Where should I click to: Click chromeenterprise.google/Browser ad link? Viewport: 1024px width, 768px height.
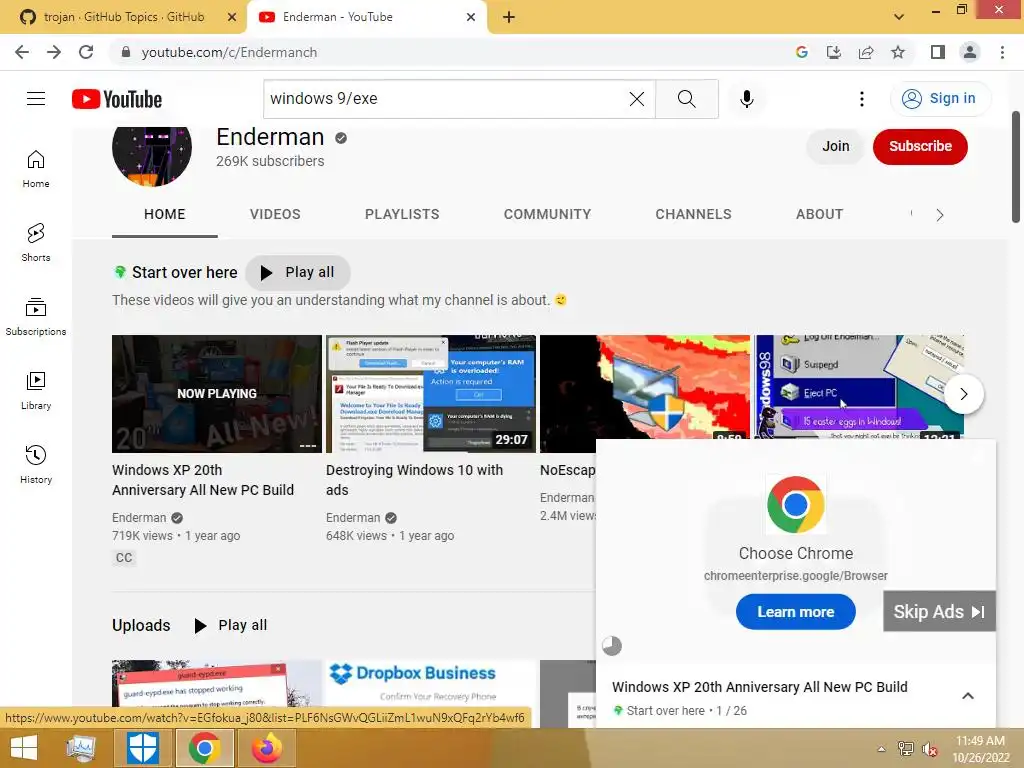(x=795, y=576)
